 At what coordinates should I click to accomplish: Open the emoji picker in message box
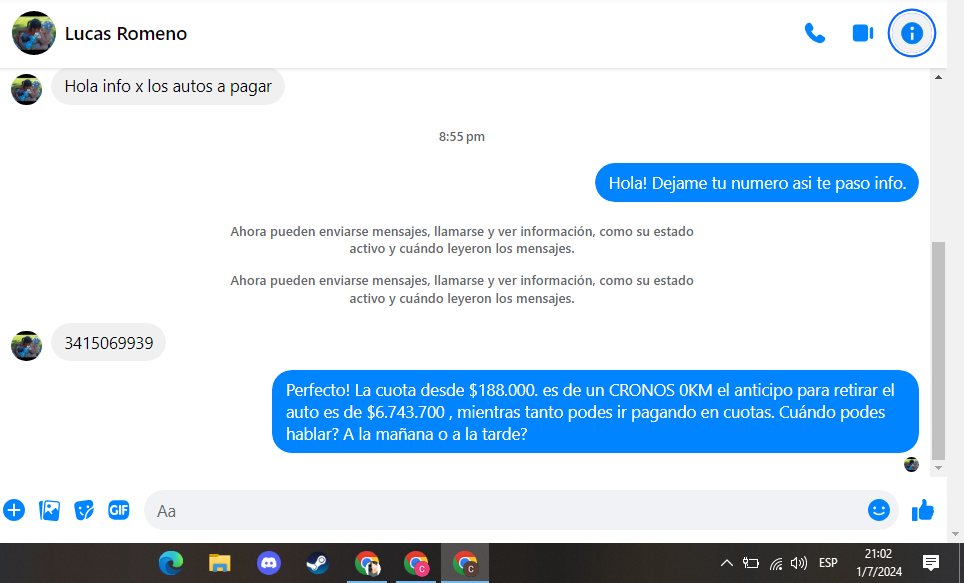[878, 510]
